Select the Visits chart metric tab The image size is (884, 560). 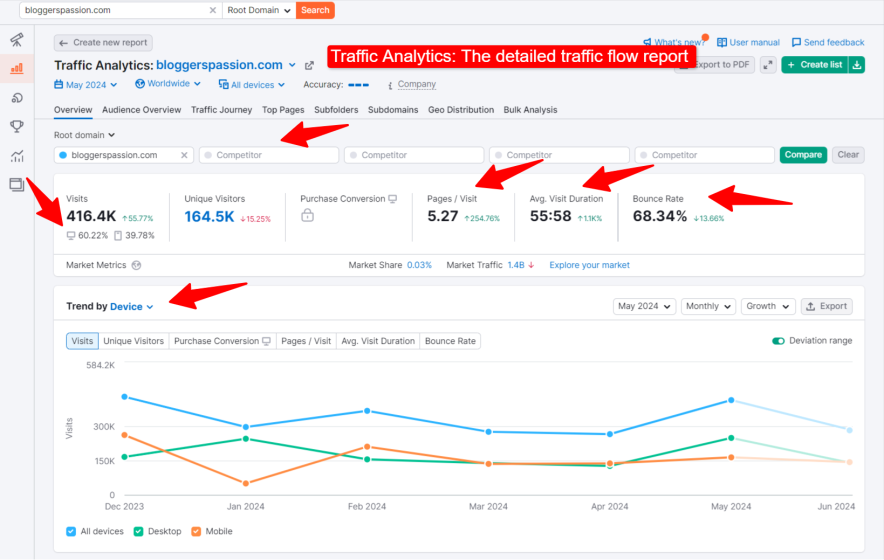pos(82,341)
